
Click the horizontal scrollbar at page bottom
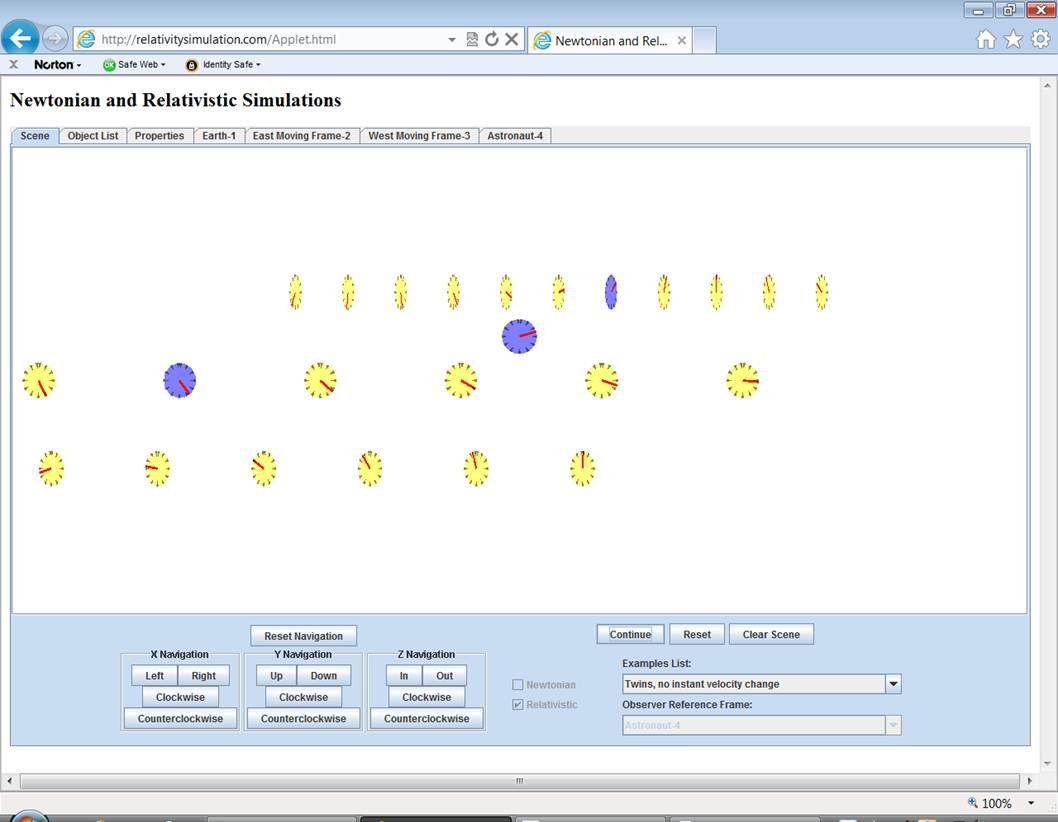[520, 780]
